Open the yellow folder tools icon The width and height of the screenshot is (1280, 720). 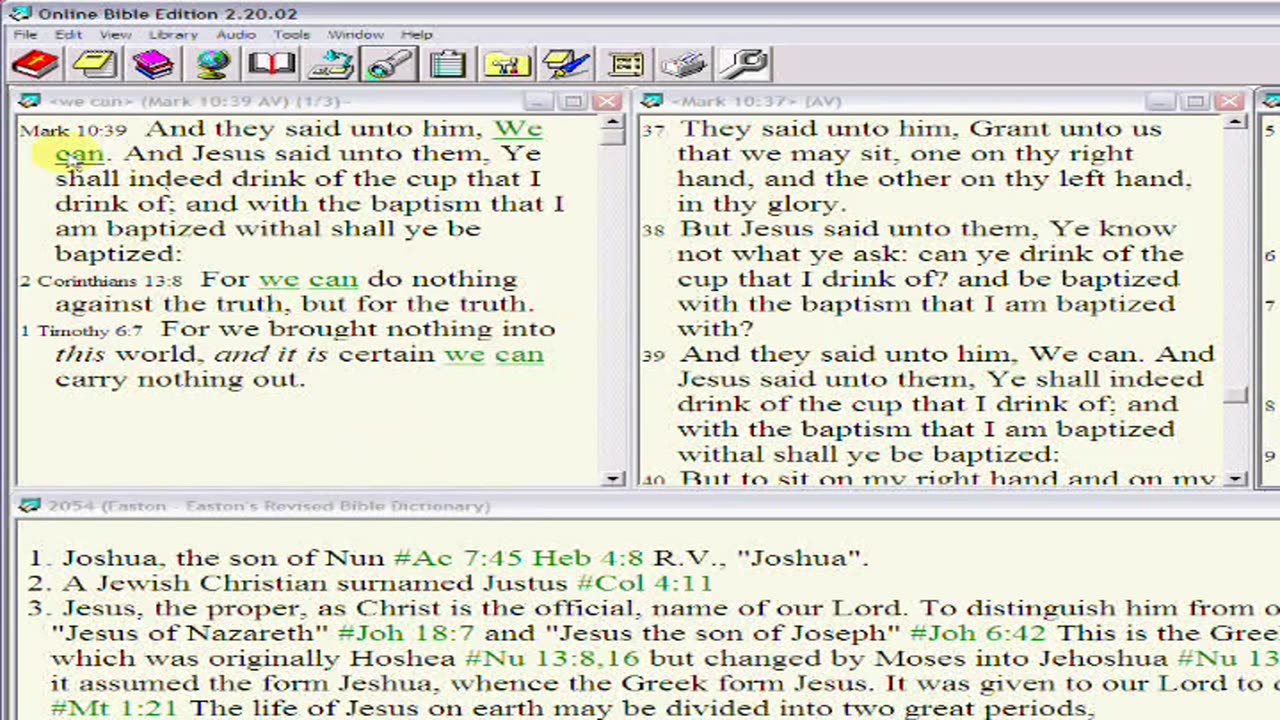508,65
